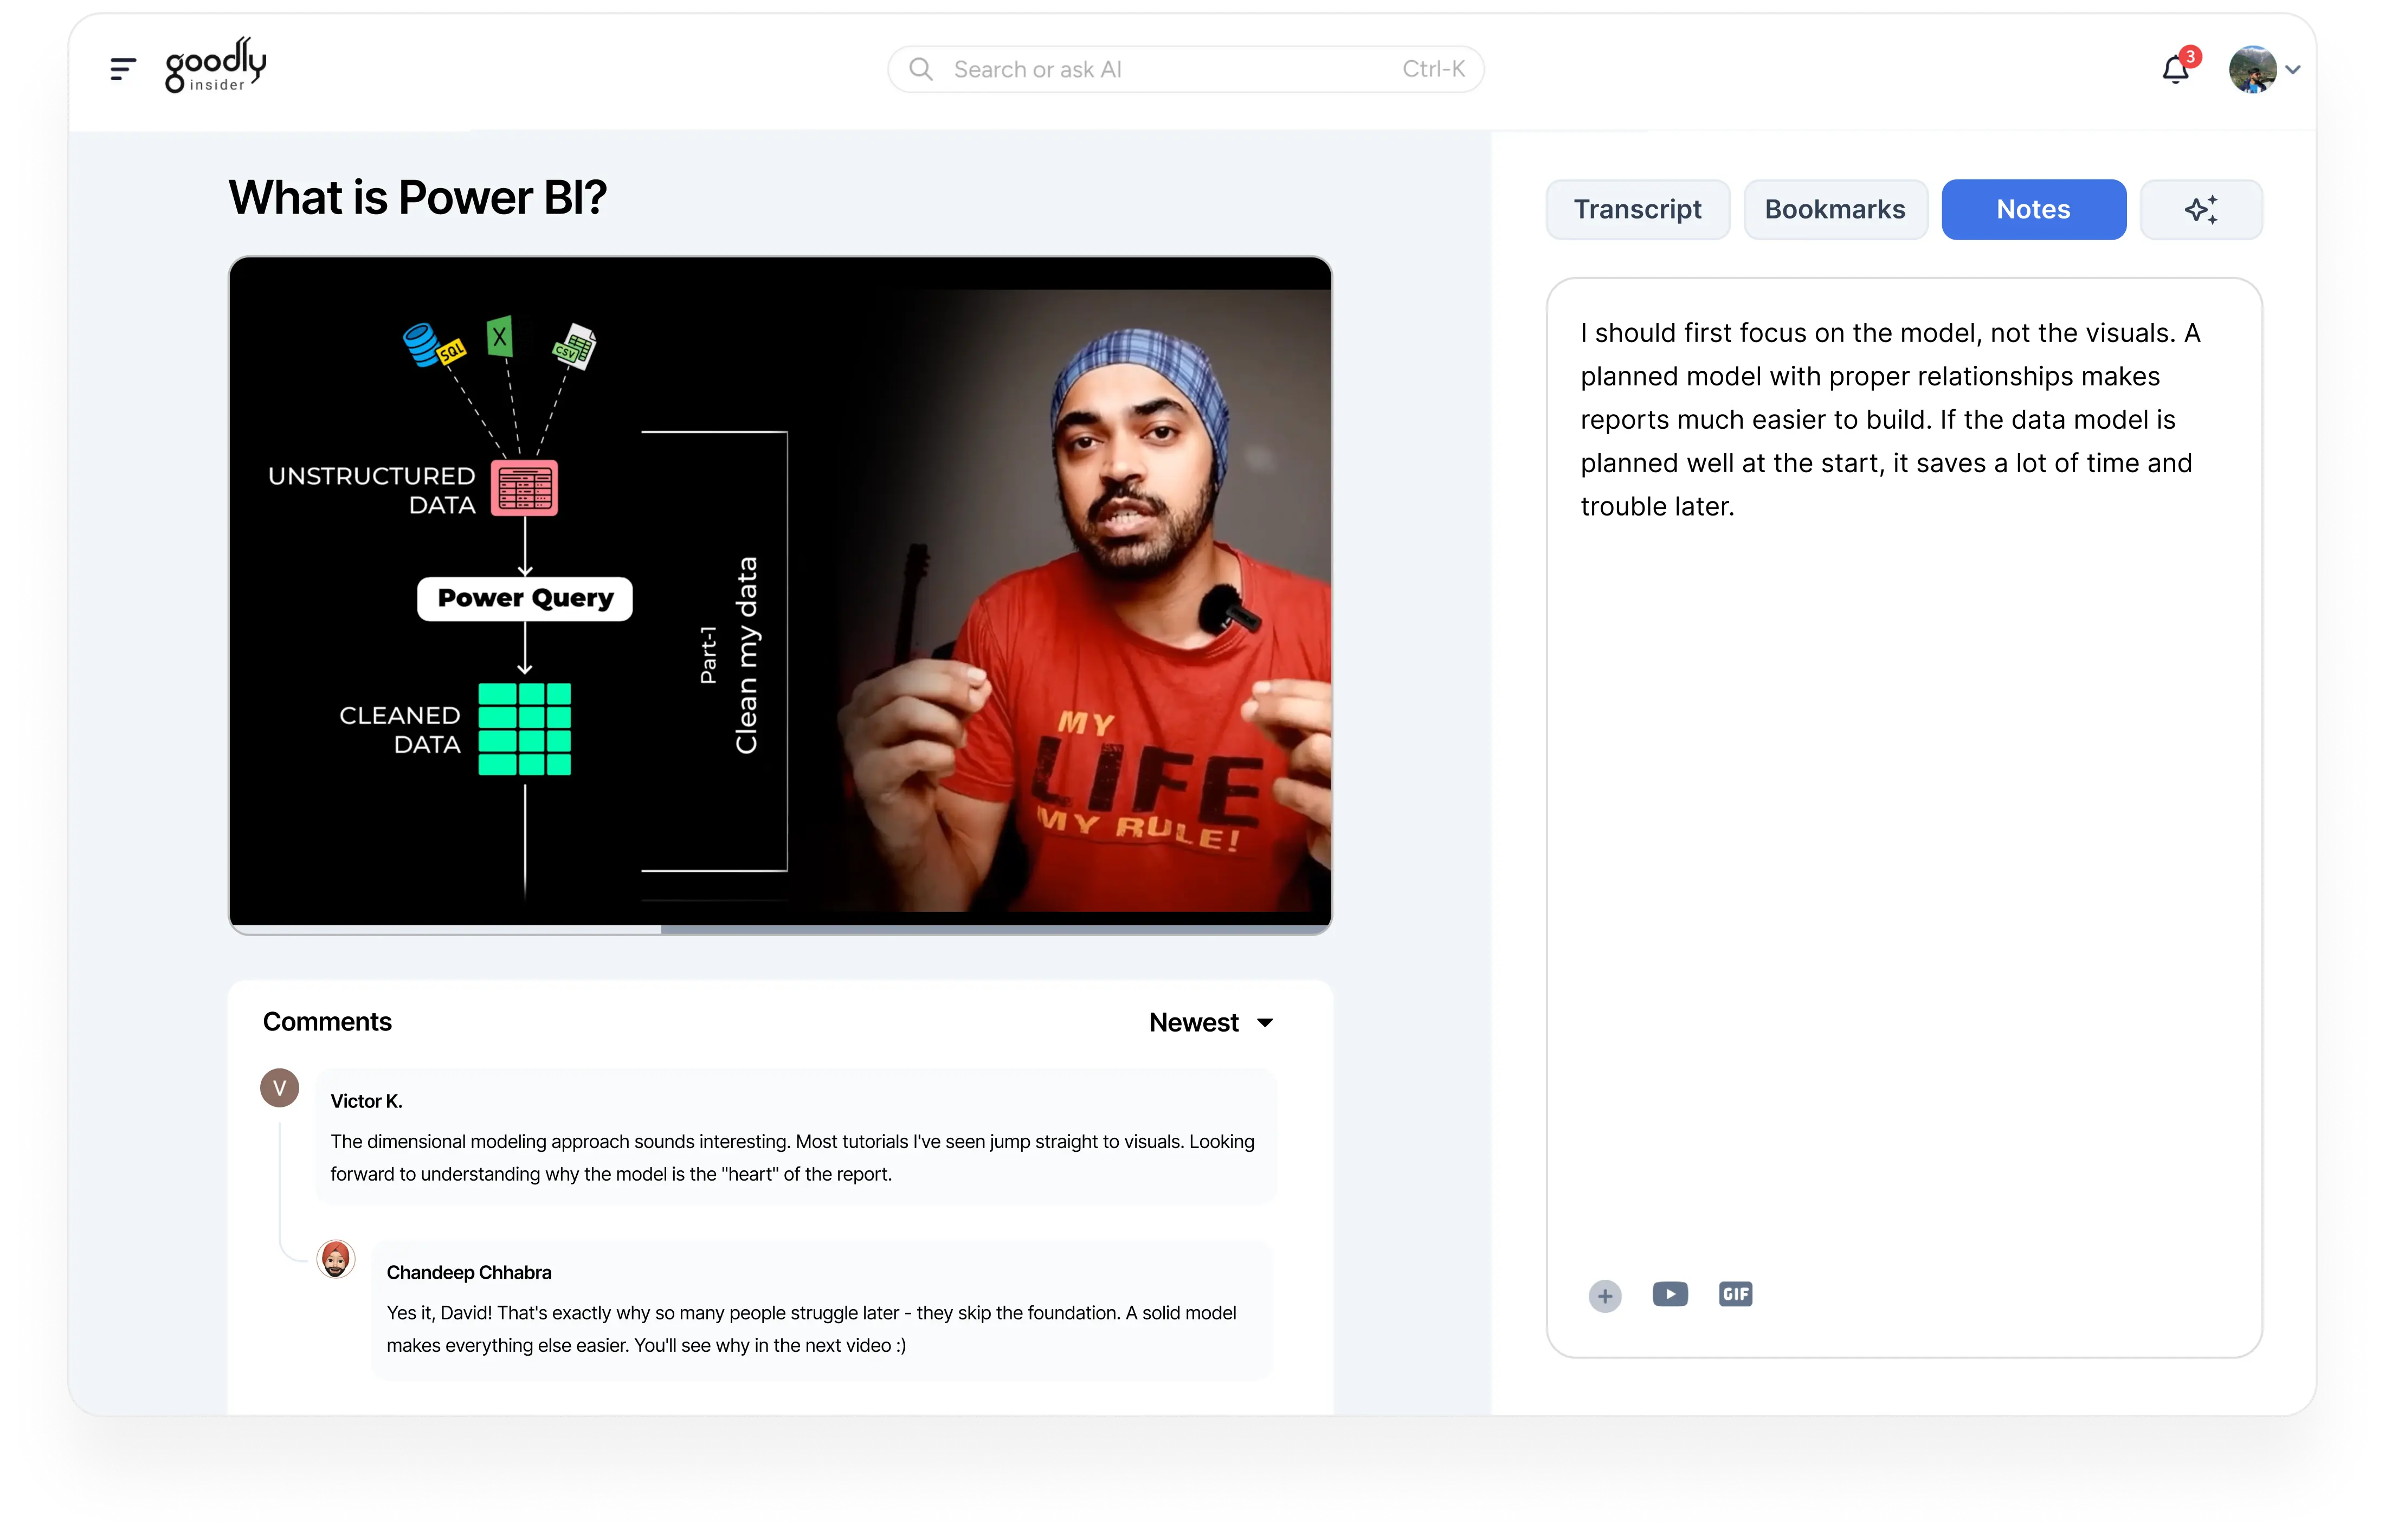This screenshot has height=1540, width=2385.
Task: Click the Victor K. commenter name
Action: (x=366, y=1101)
